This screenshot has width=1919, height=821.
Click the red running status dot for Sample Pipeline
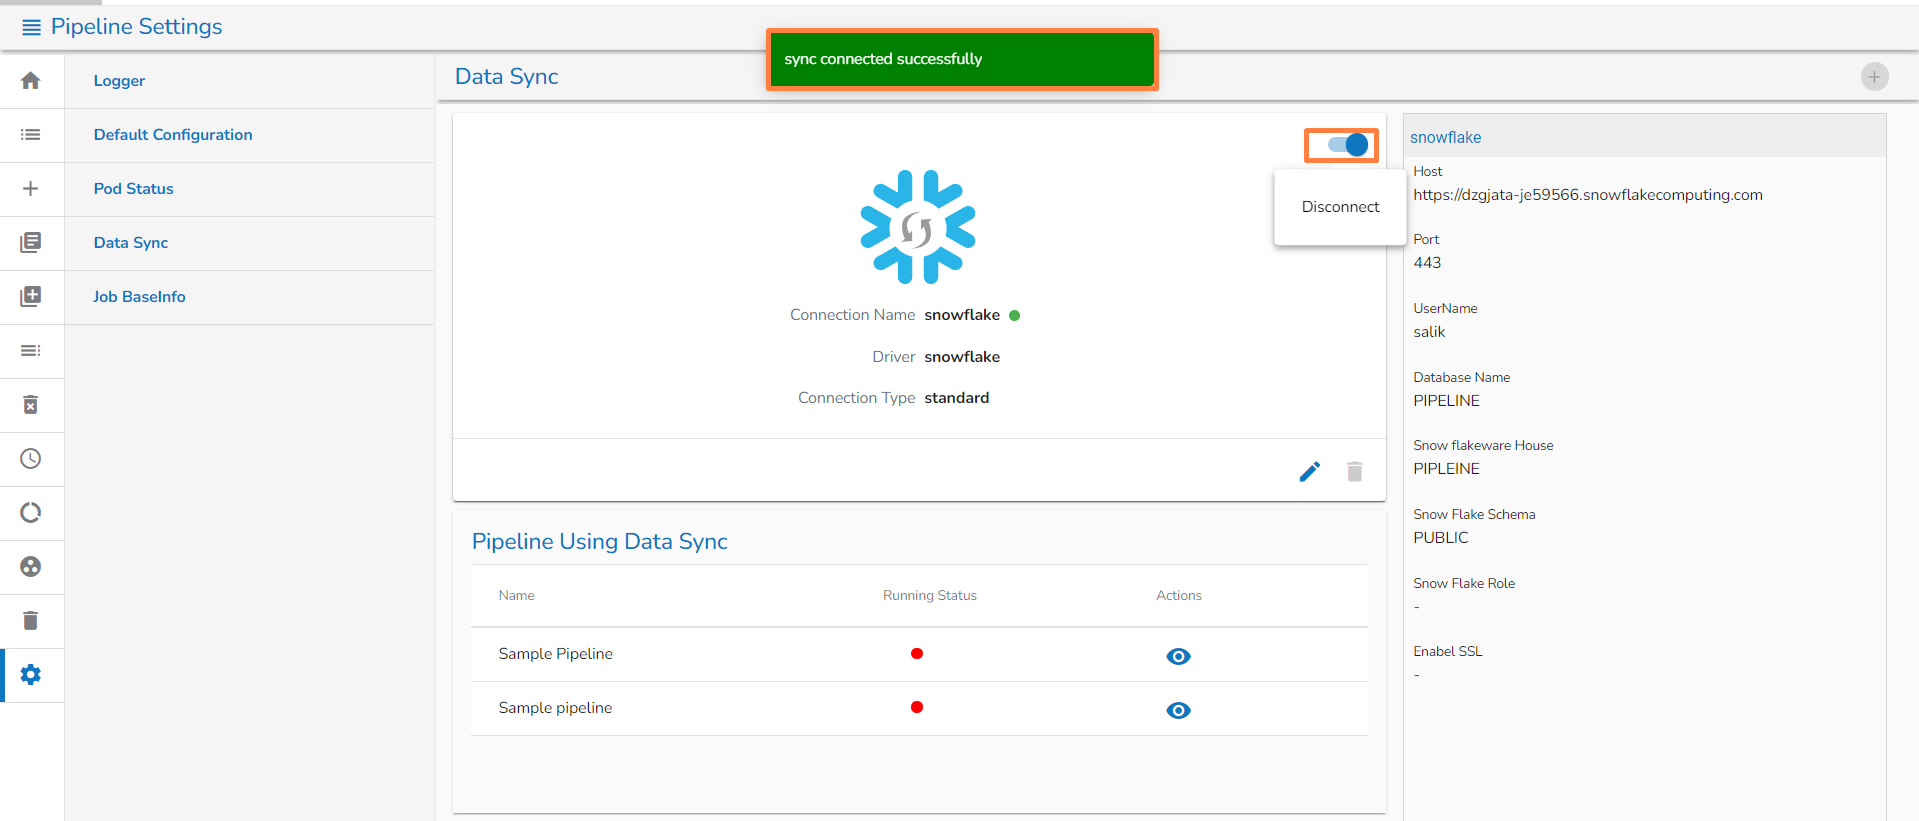point(917,653)
